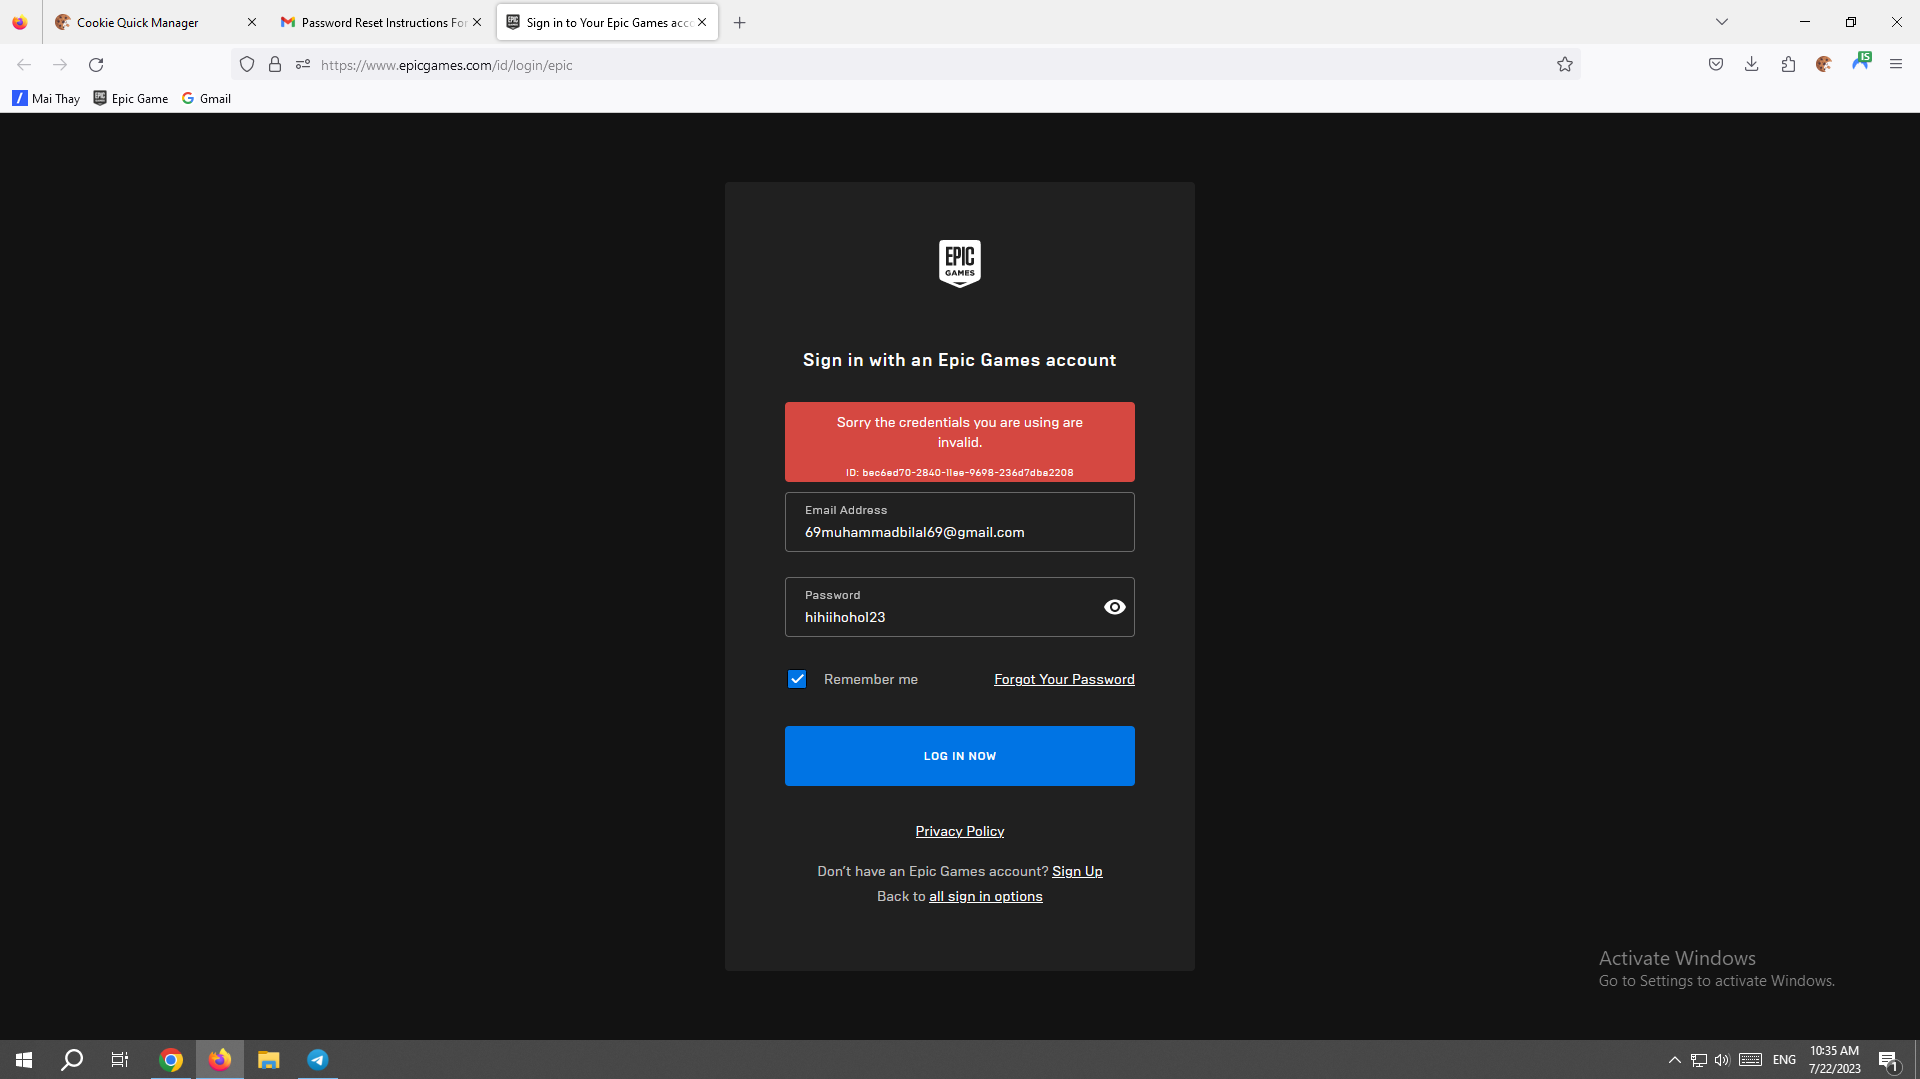Click the JS toggle extension icon
1920x1079 pixels.
tap(1860, 63)
